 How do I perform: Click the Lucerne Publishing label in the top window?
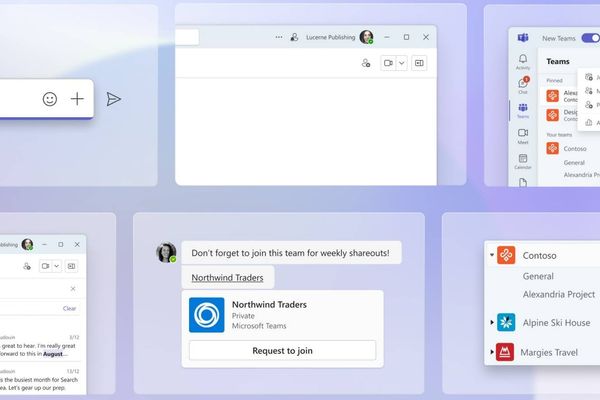tap(331, 37)
